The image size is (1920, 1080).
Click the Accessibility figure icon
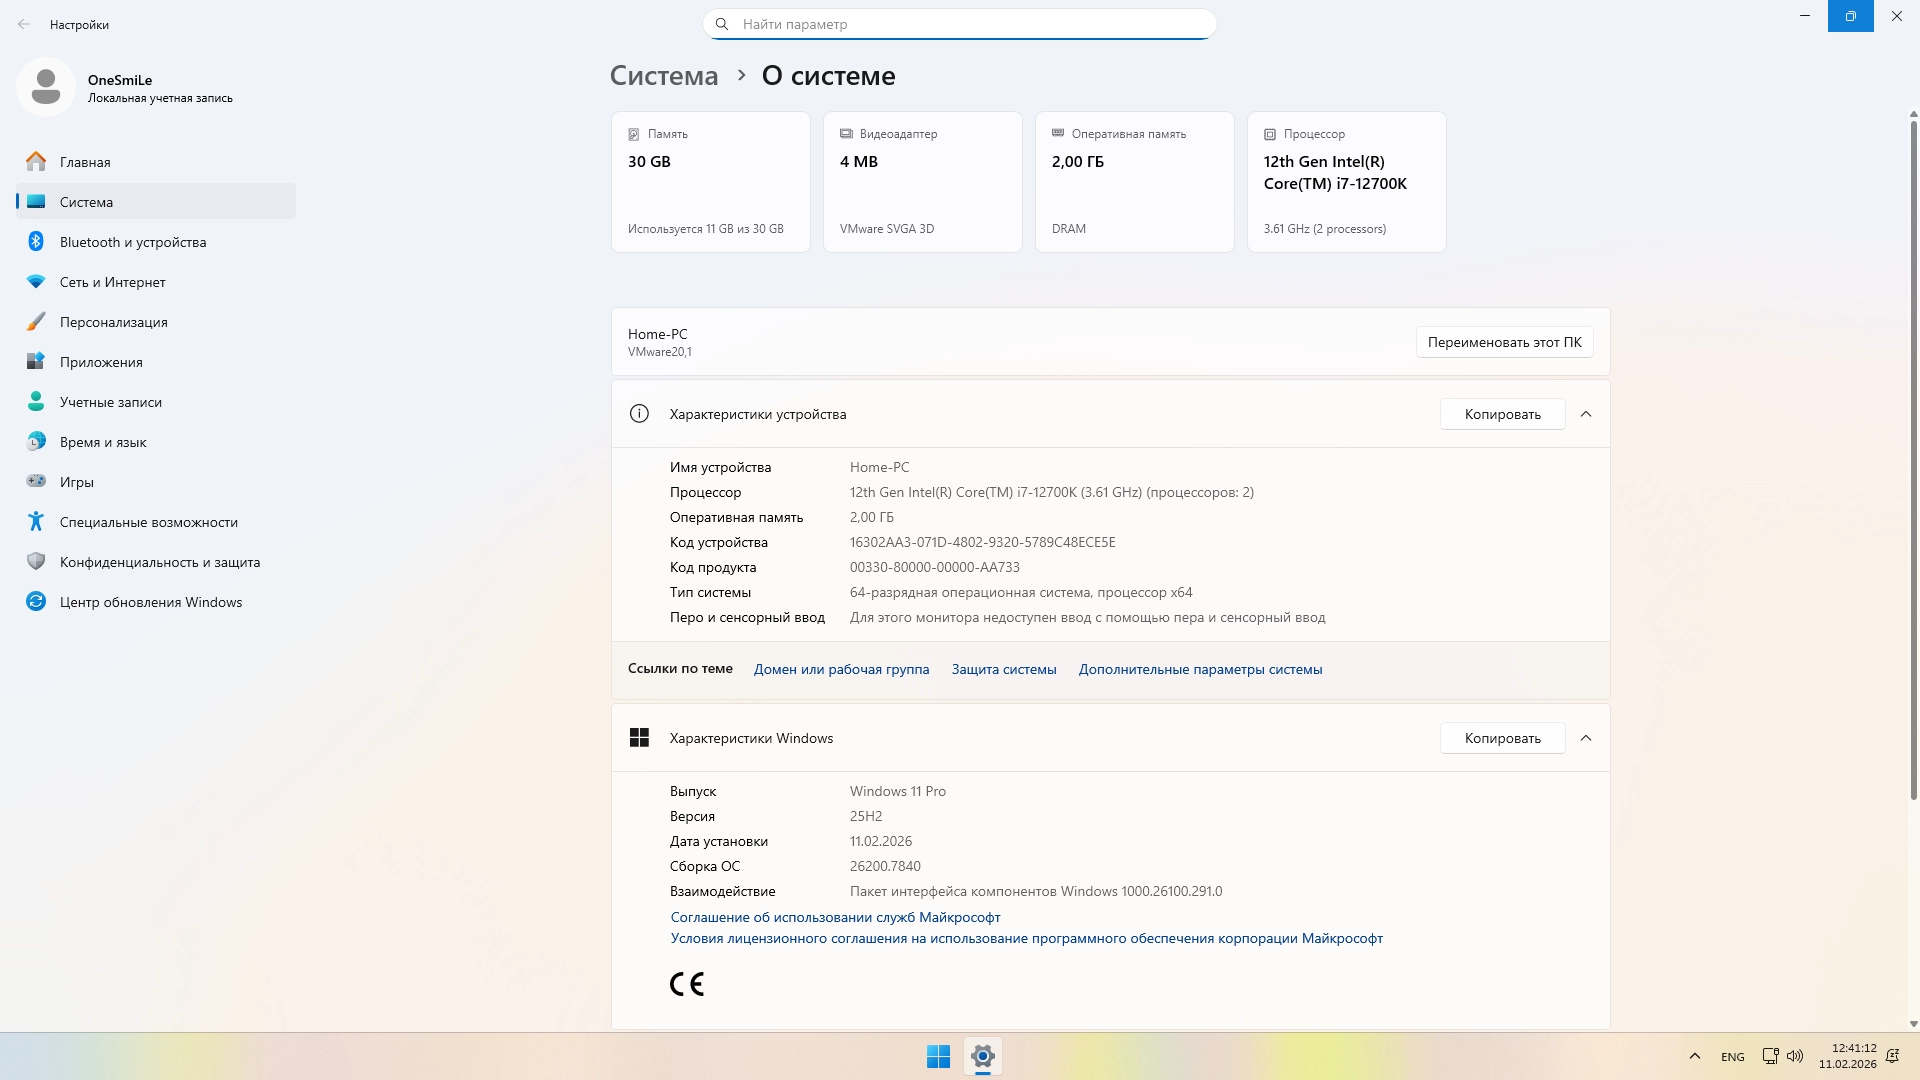(x=36, y=522)
